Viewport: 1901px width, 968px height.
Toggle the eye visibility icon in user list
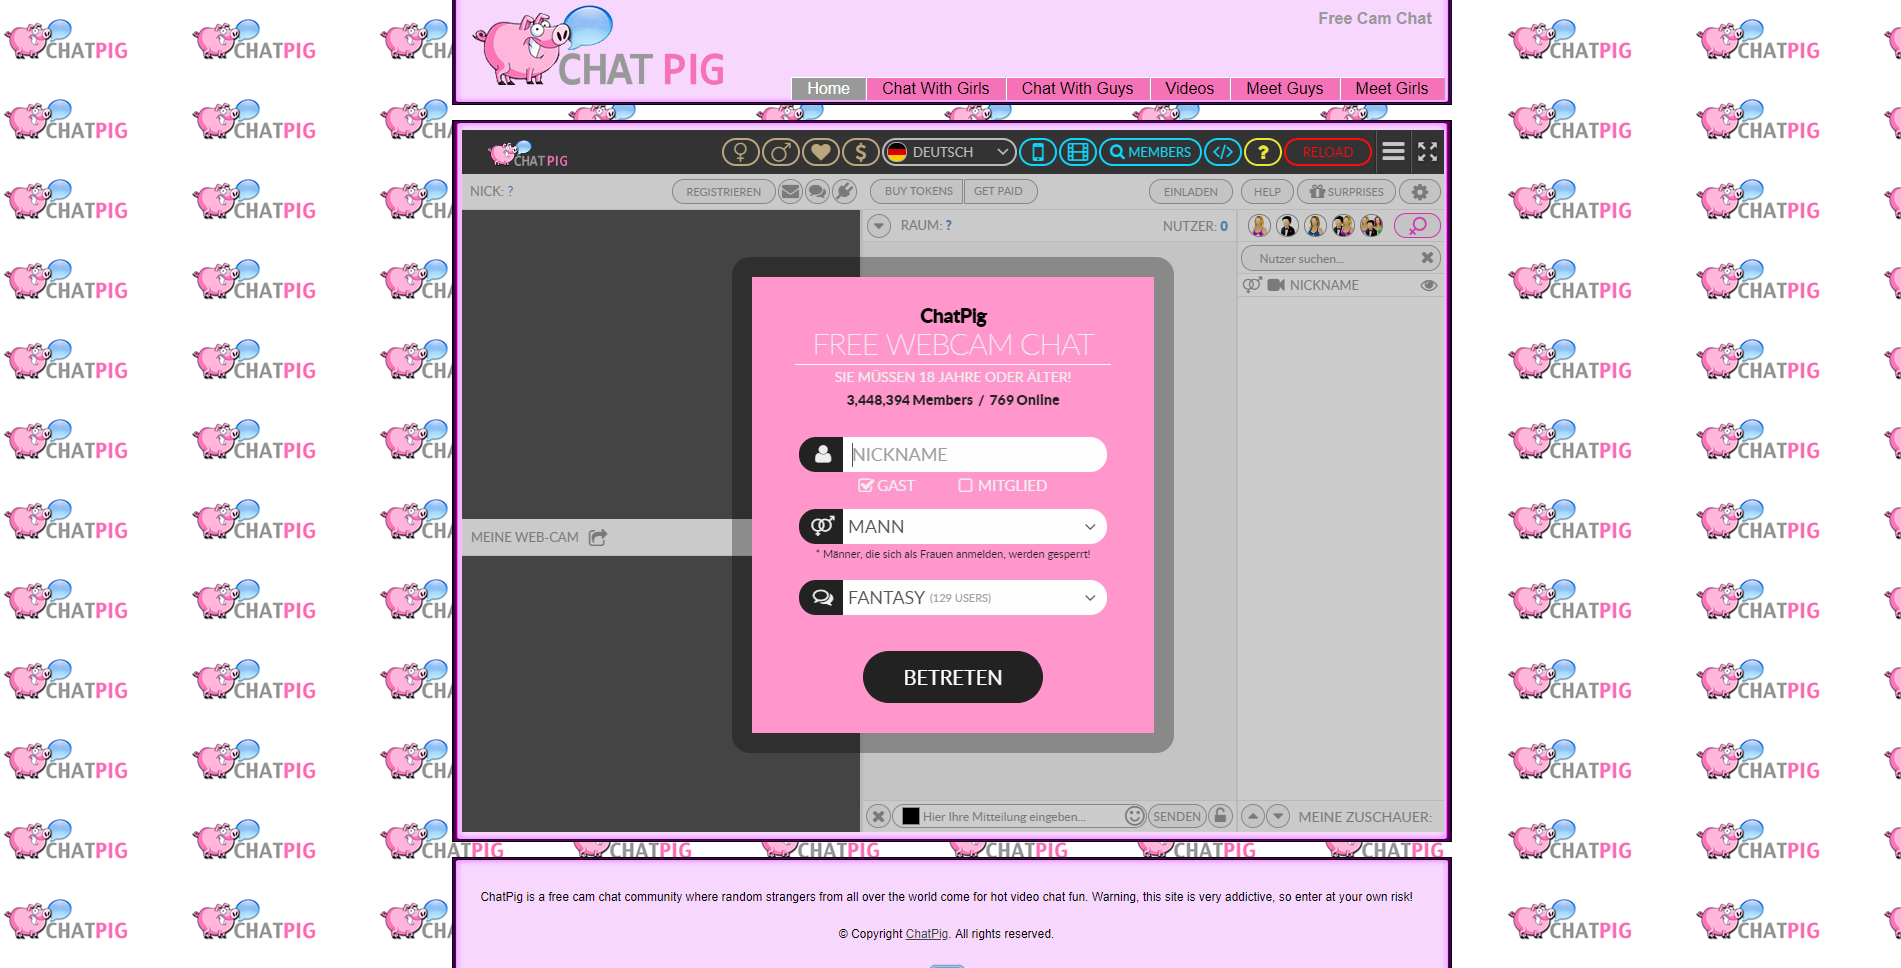tap(1429, 285)
